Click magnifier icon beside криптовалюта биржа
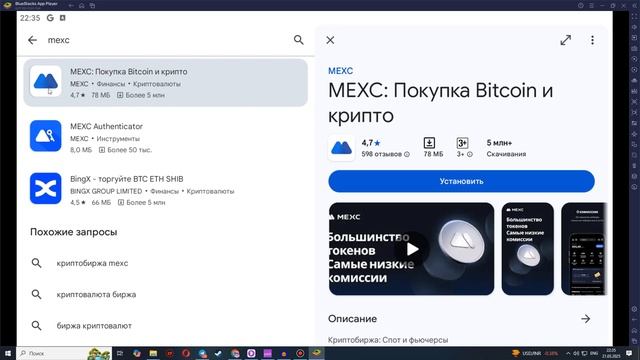Viewport: 640px width, 360px height. tap(36, 294)
